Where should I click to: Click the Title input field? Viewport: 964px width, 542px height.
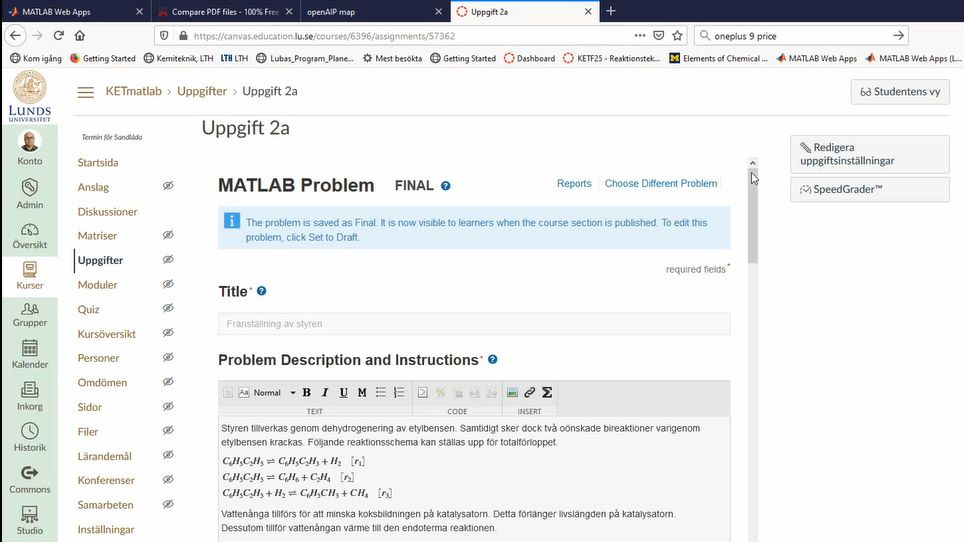pyautogui.click(x=474, y=324)
